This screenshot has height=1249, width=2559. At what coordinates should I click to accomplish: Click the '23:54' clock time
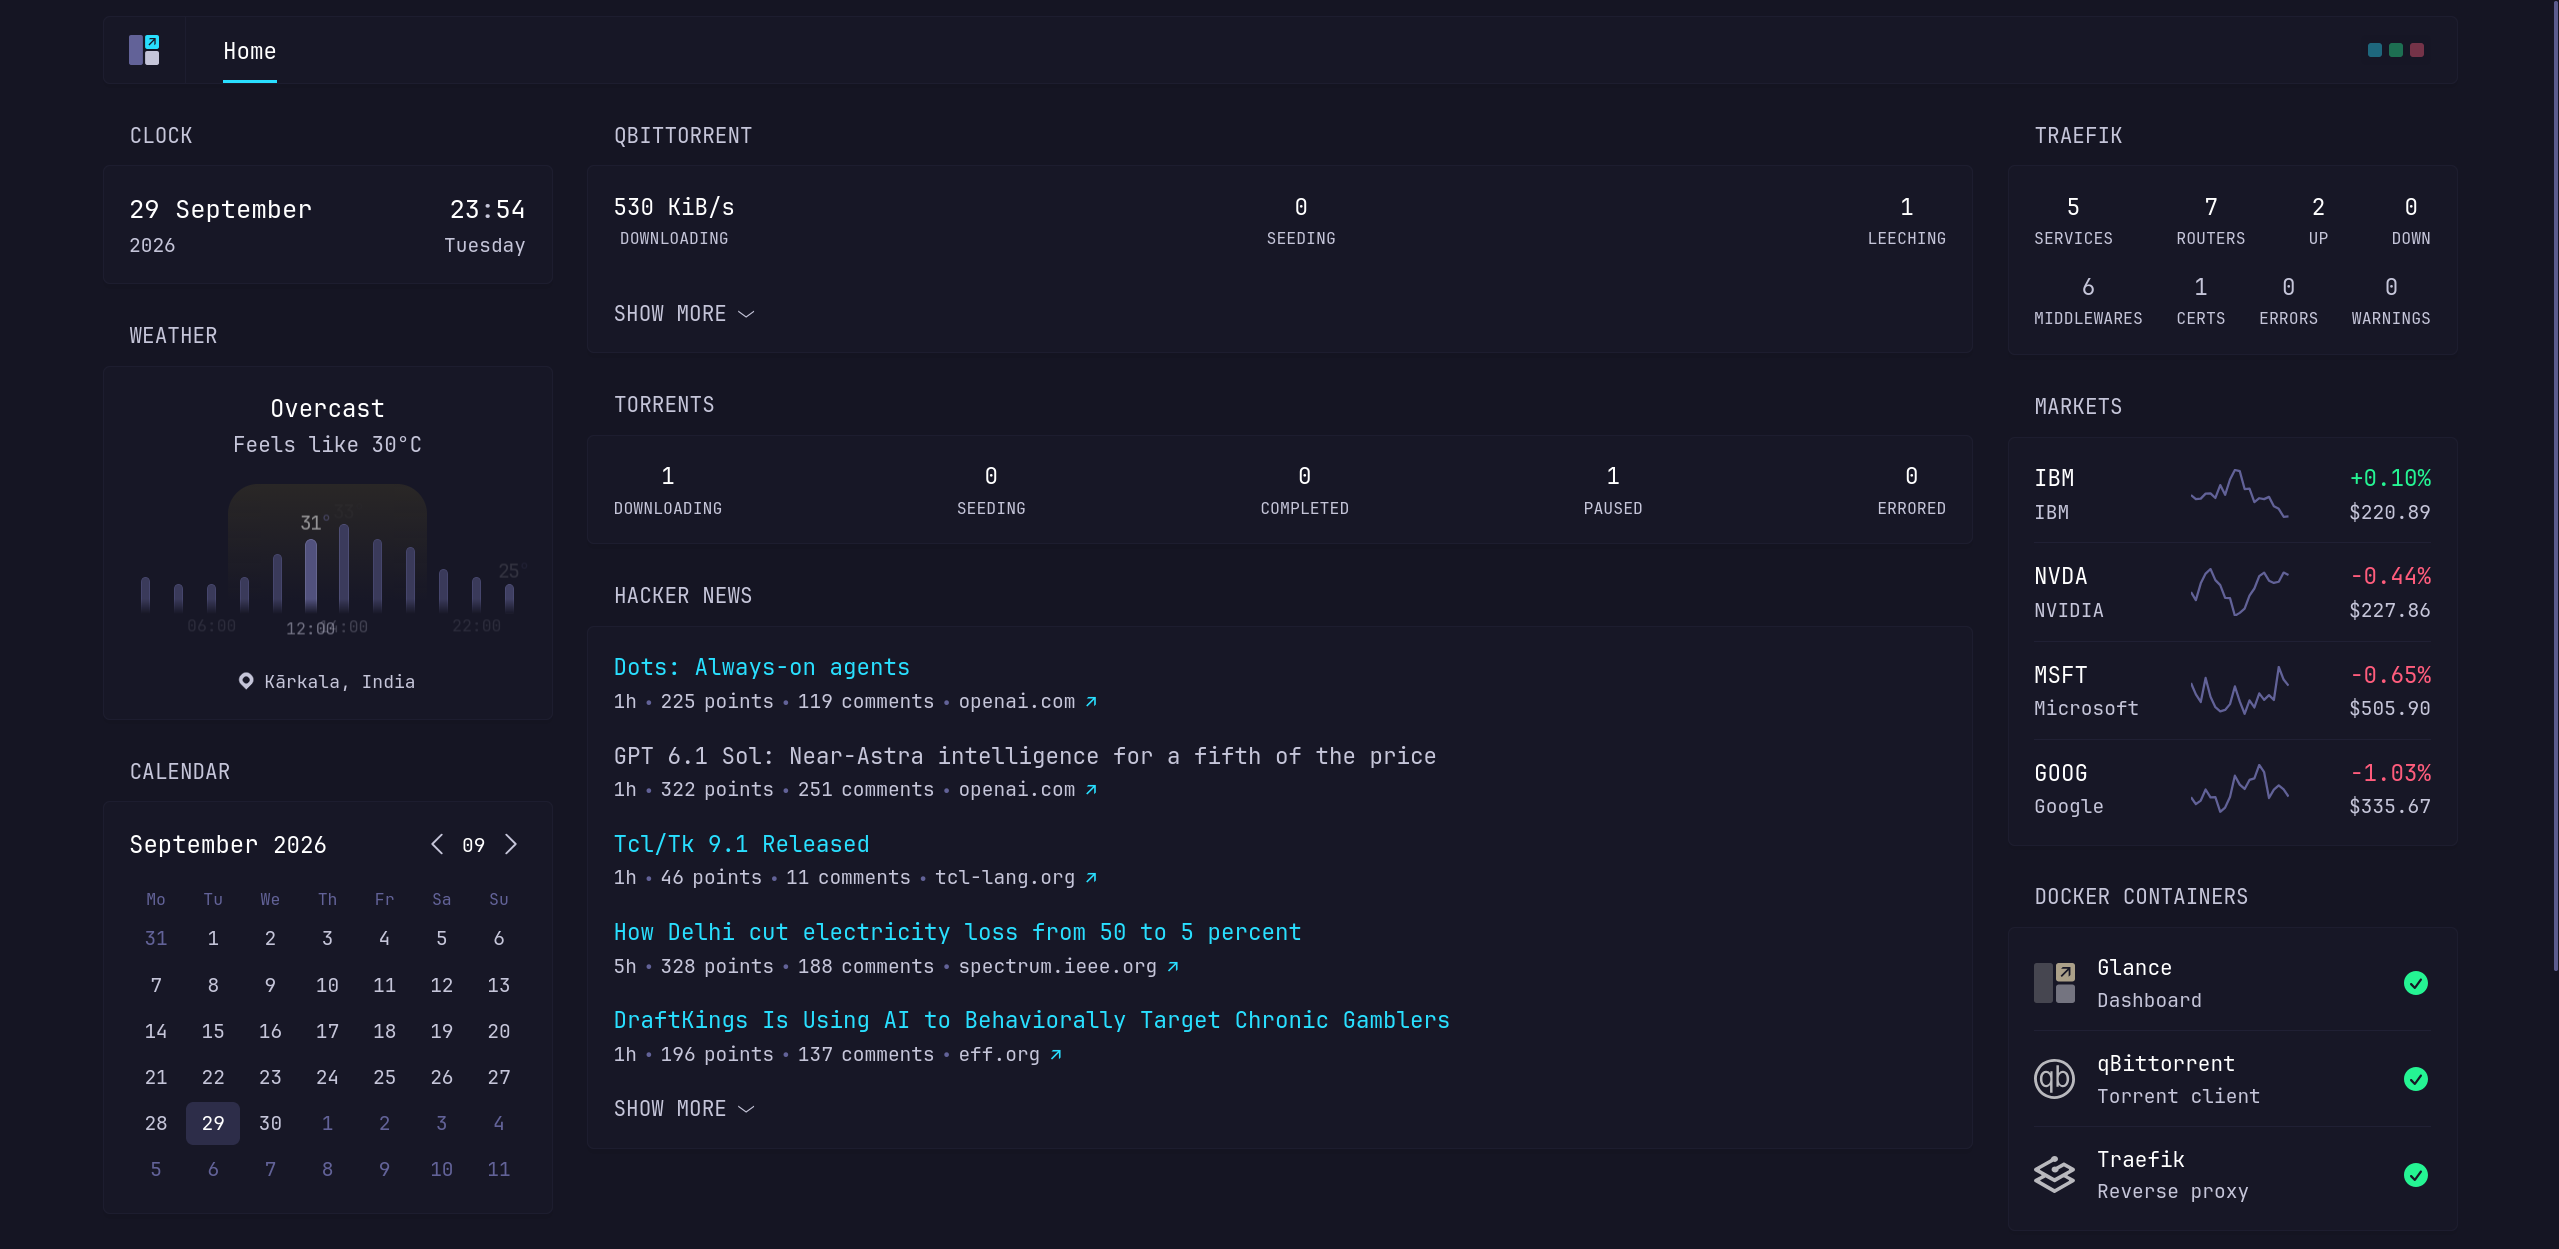click(487, 209)
